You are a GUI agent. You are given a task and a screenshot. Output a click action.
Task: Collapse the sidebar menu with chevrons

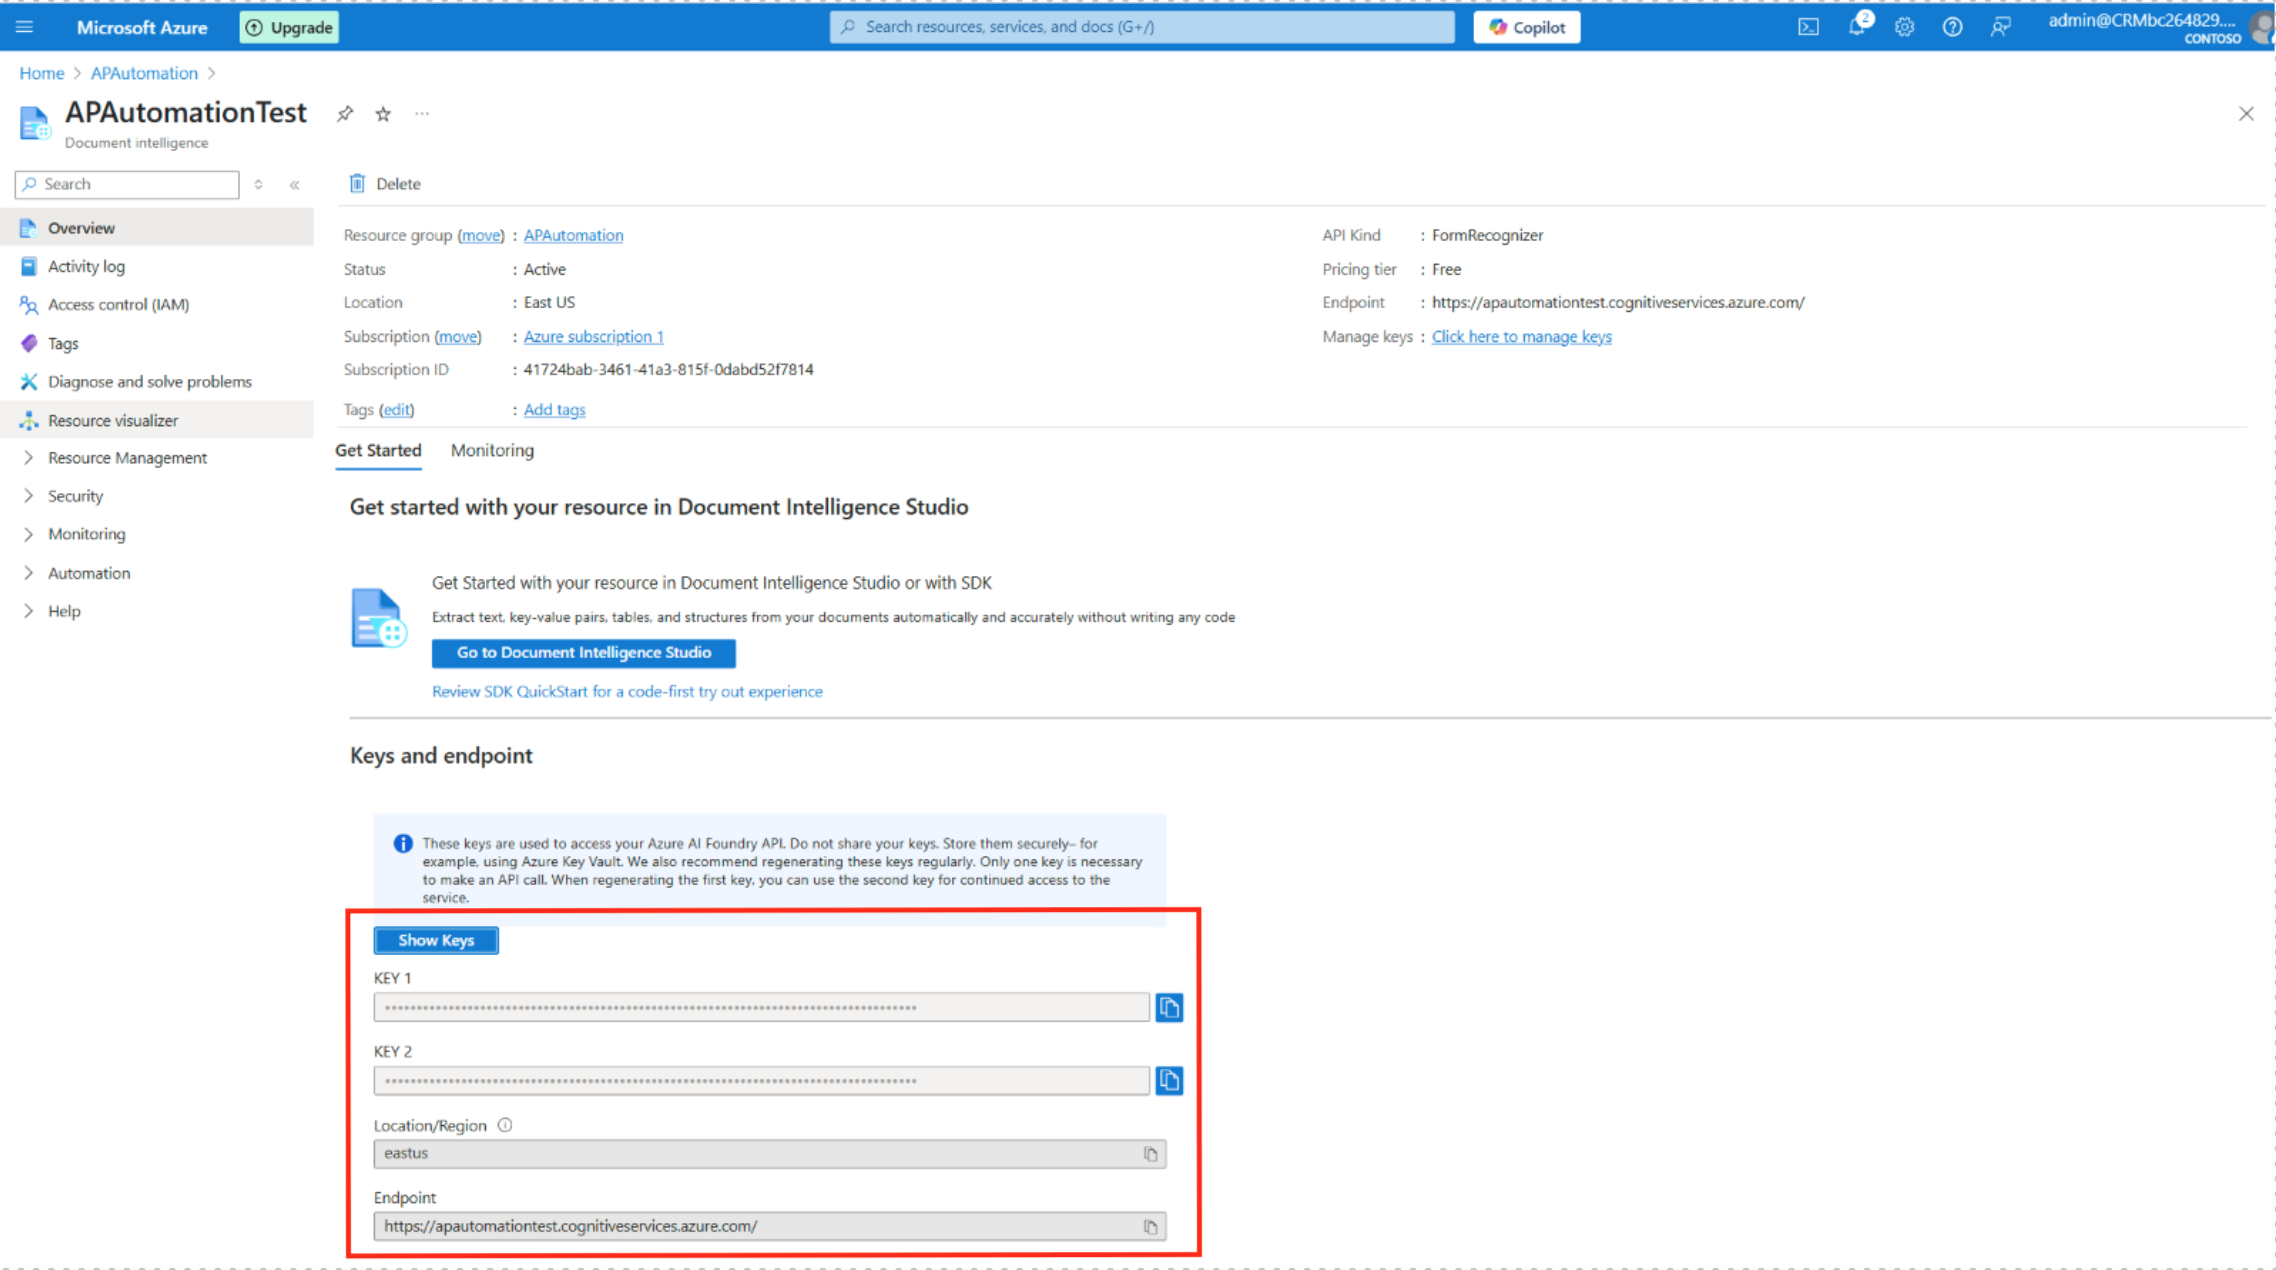tap(295, 184)
